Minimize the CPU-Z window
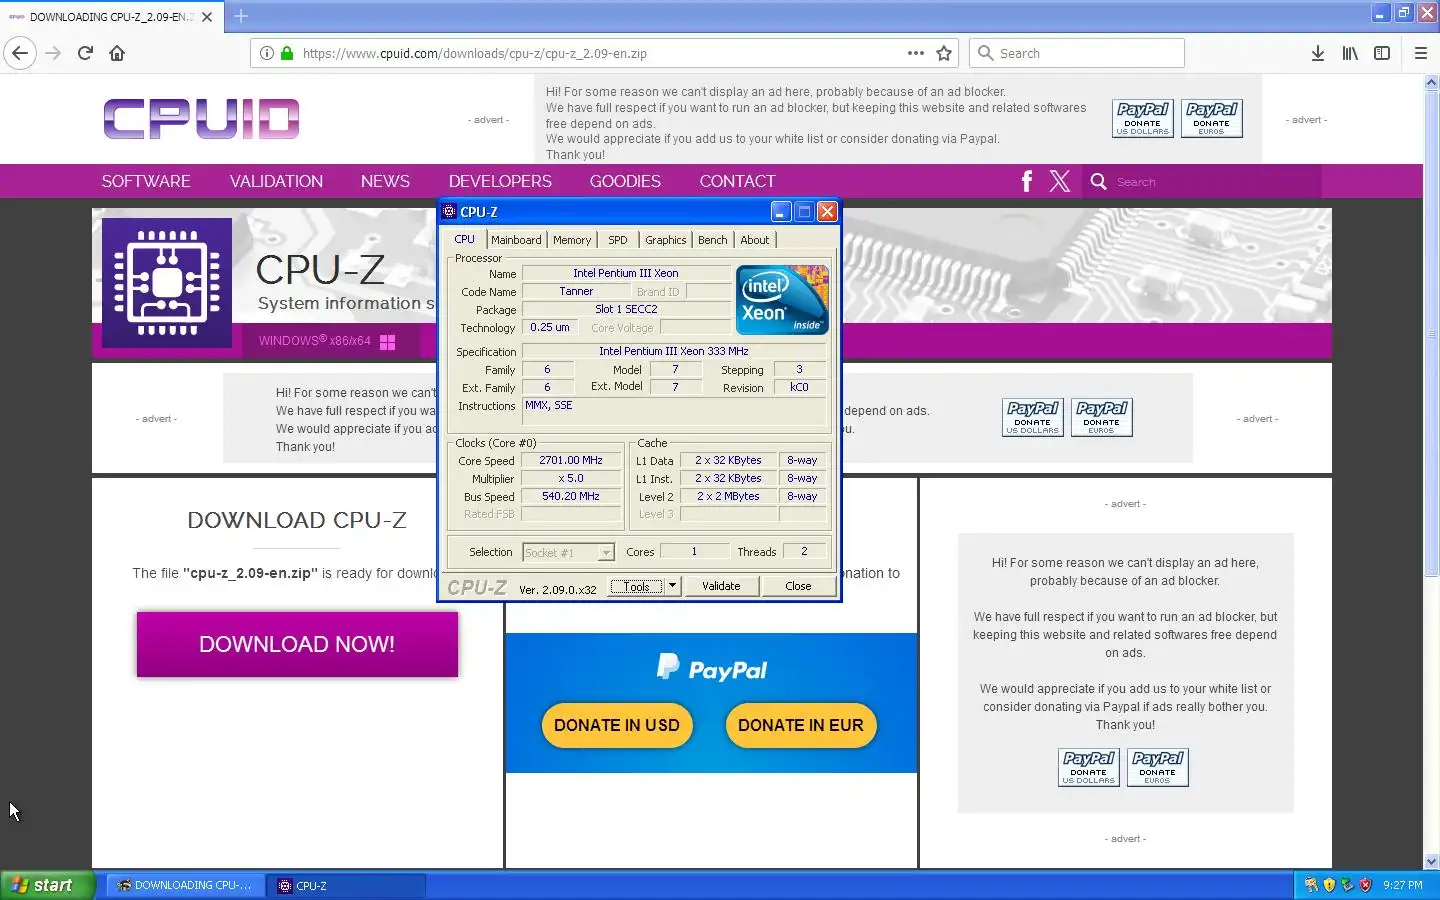This screenshot has height=900, width=1440. pos(780,212)
